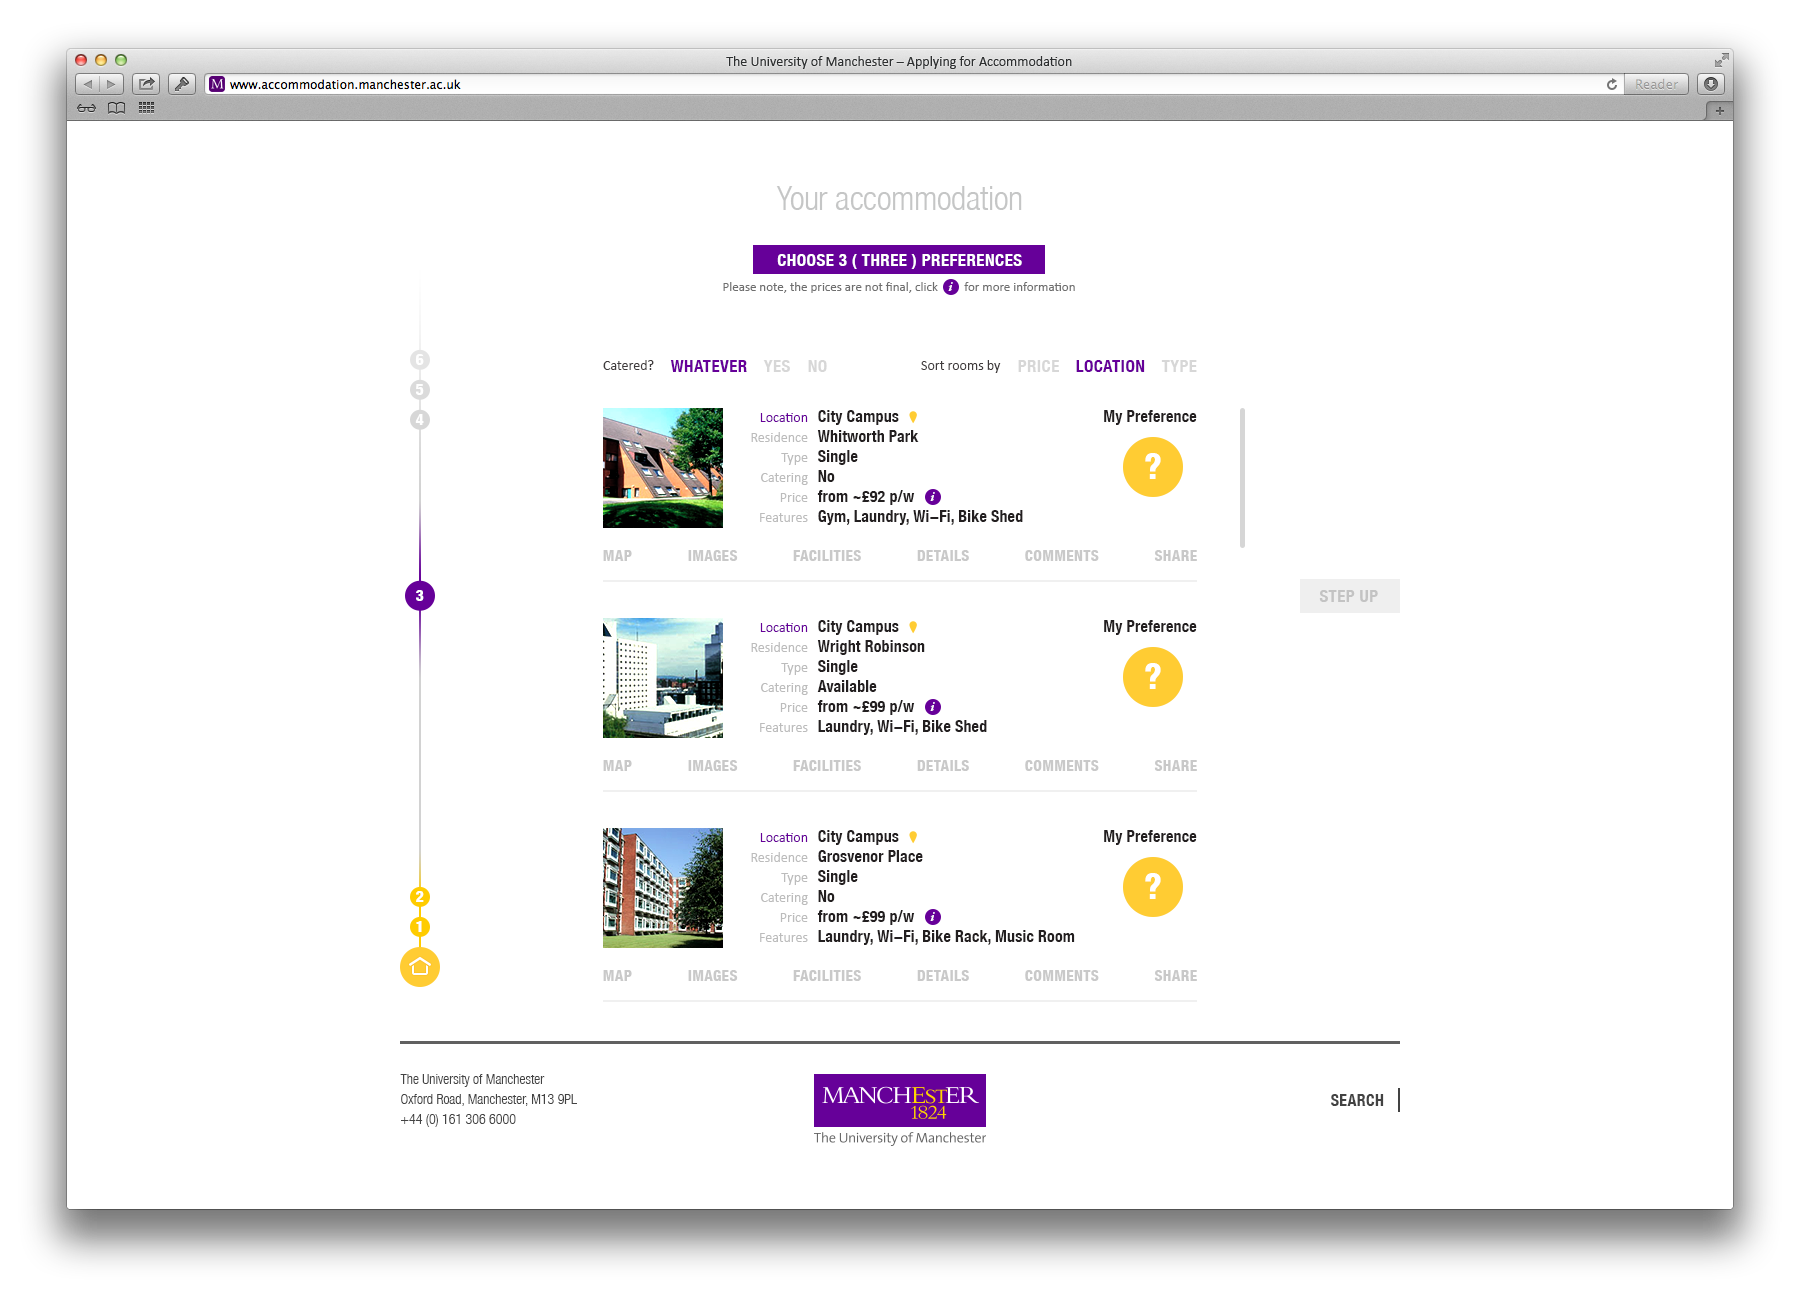This screenshot has height=1301, width=1800.
Task: Jump to step 2 on the progress timeline
Action: 420,897
